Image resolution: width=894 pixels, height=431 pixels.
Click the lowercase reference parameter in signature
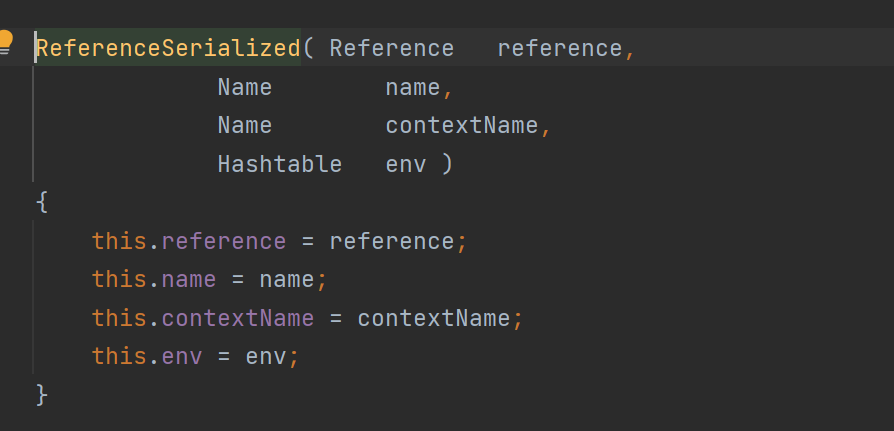pos(559,48)
